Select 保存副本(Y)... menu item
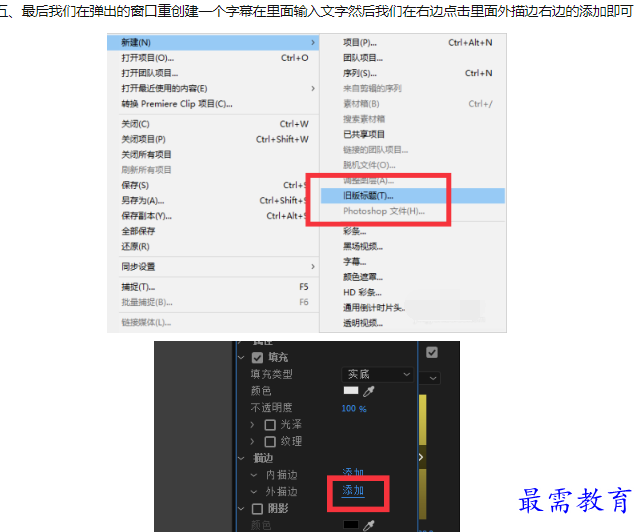This screenshot has height=532, width=640. 213,216
